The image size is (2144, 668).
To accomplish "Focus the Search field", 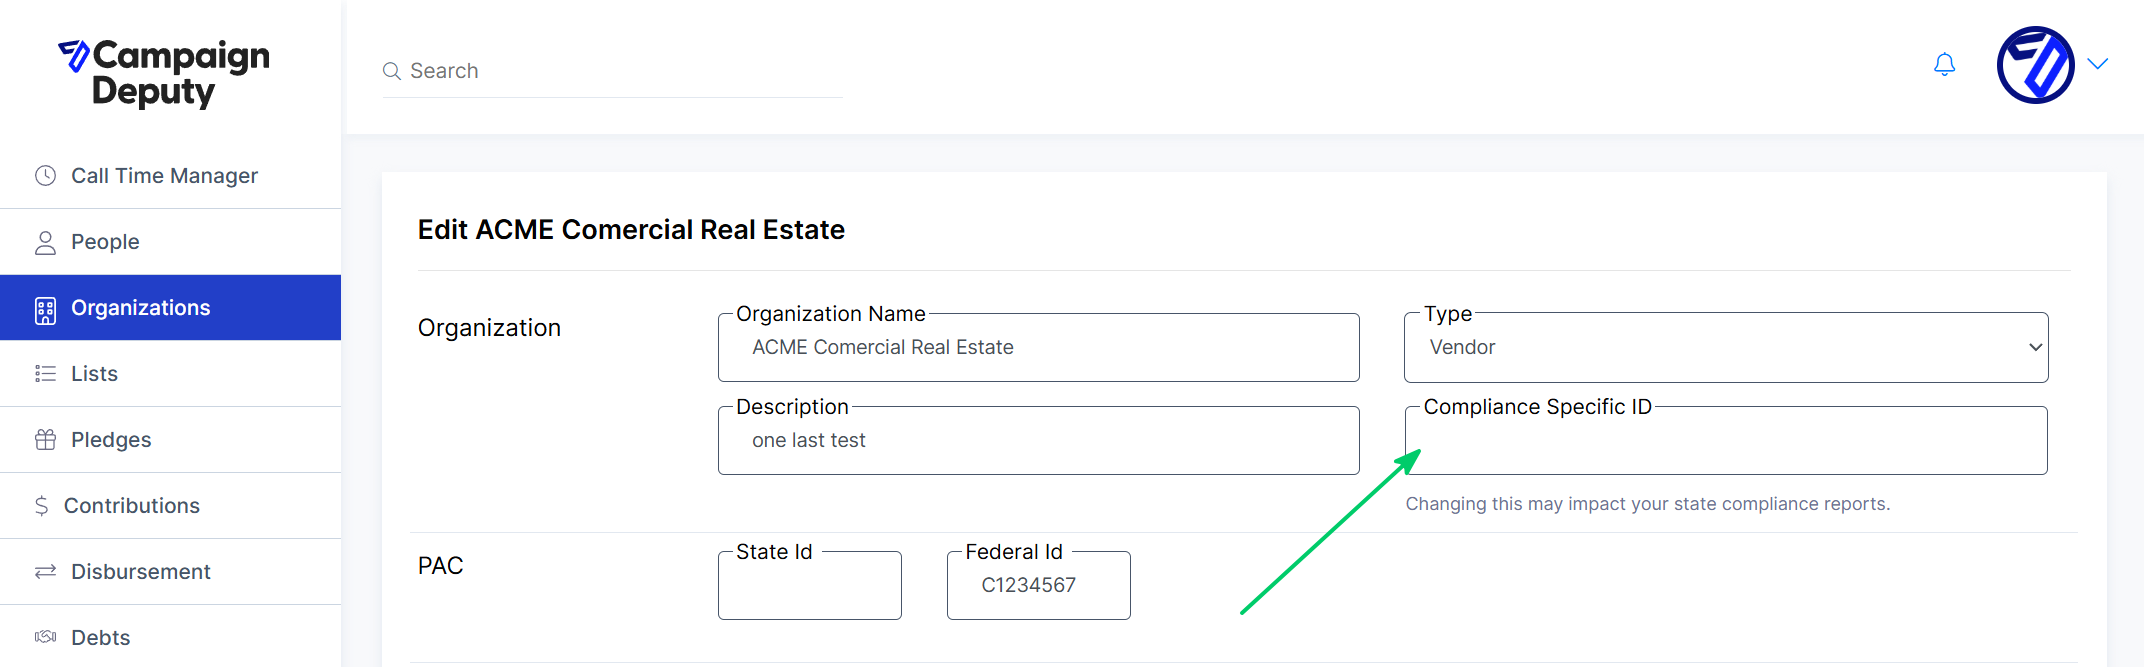I will 612,71.
